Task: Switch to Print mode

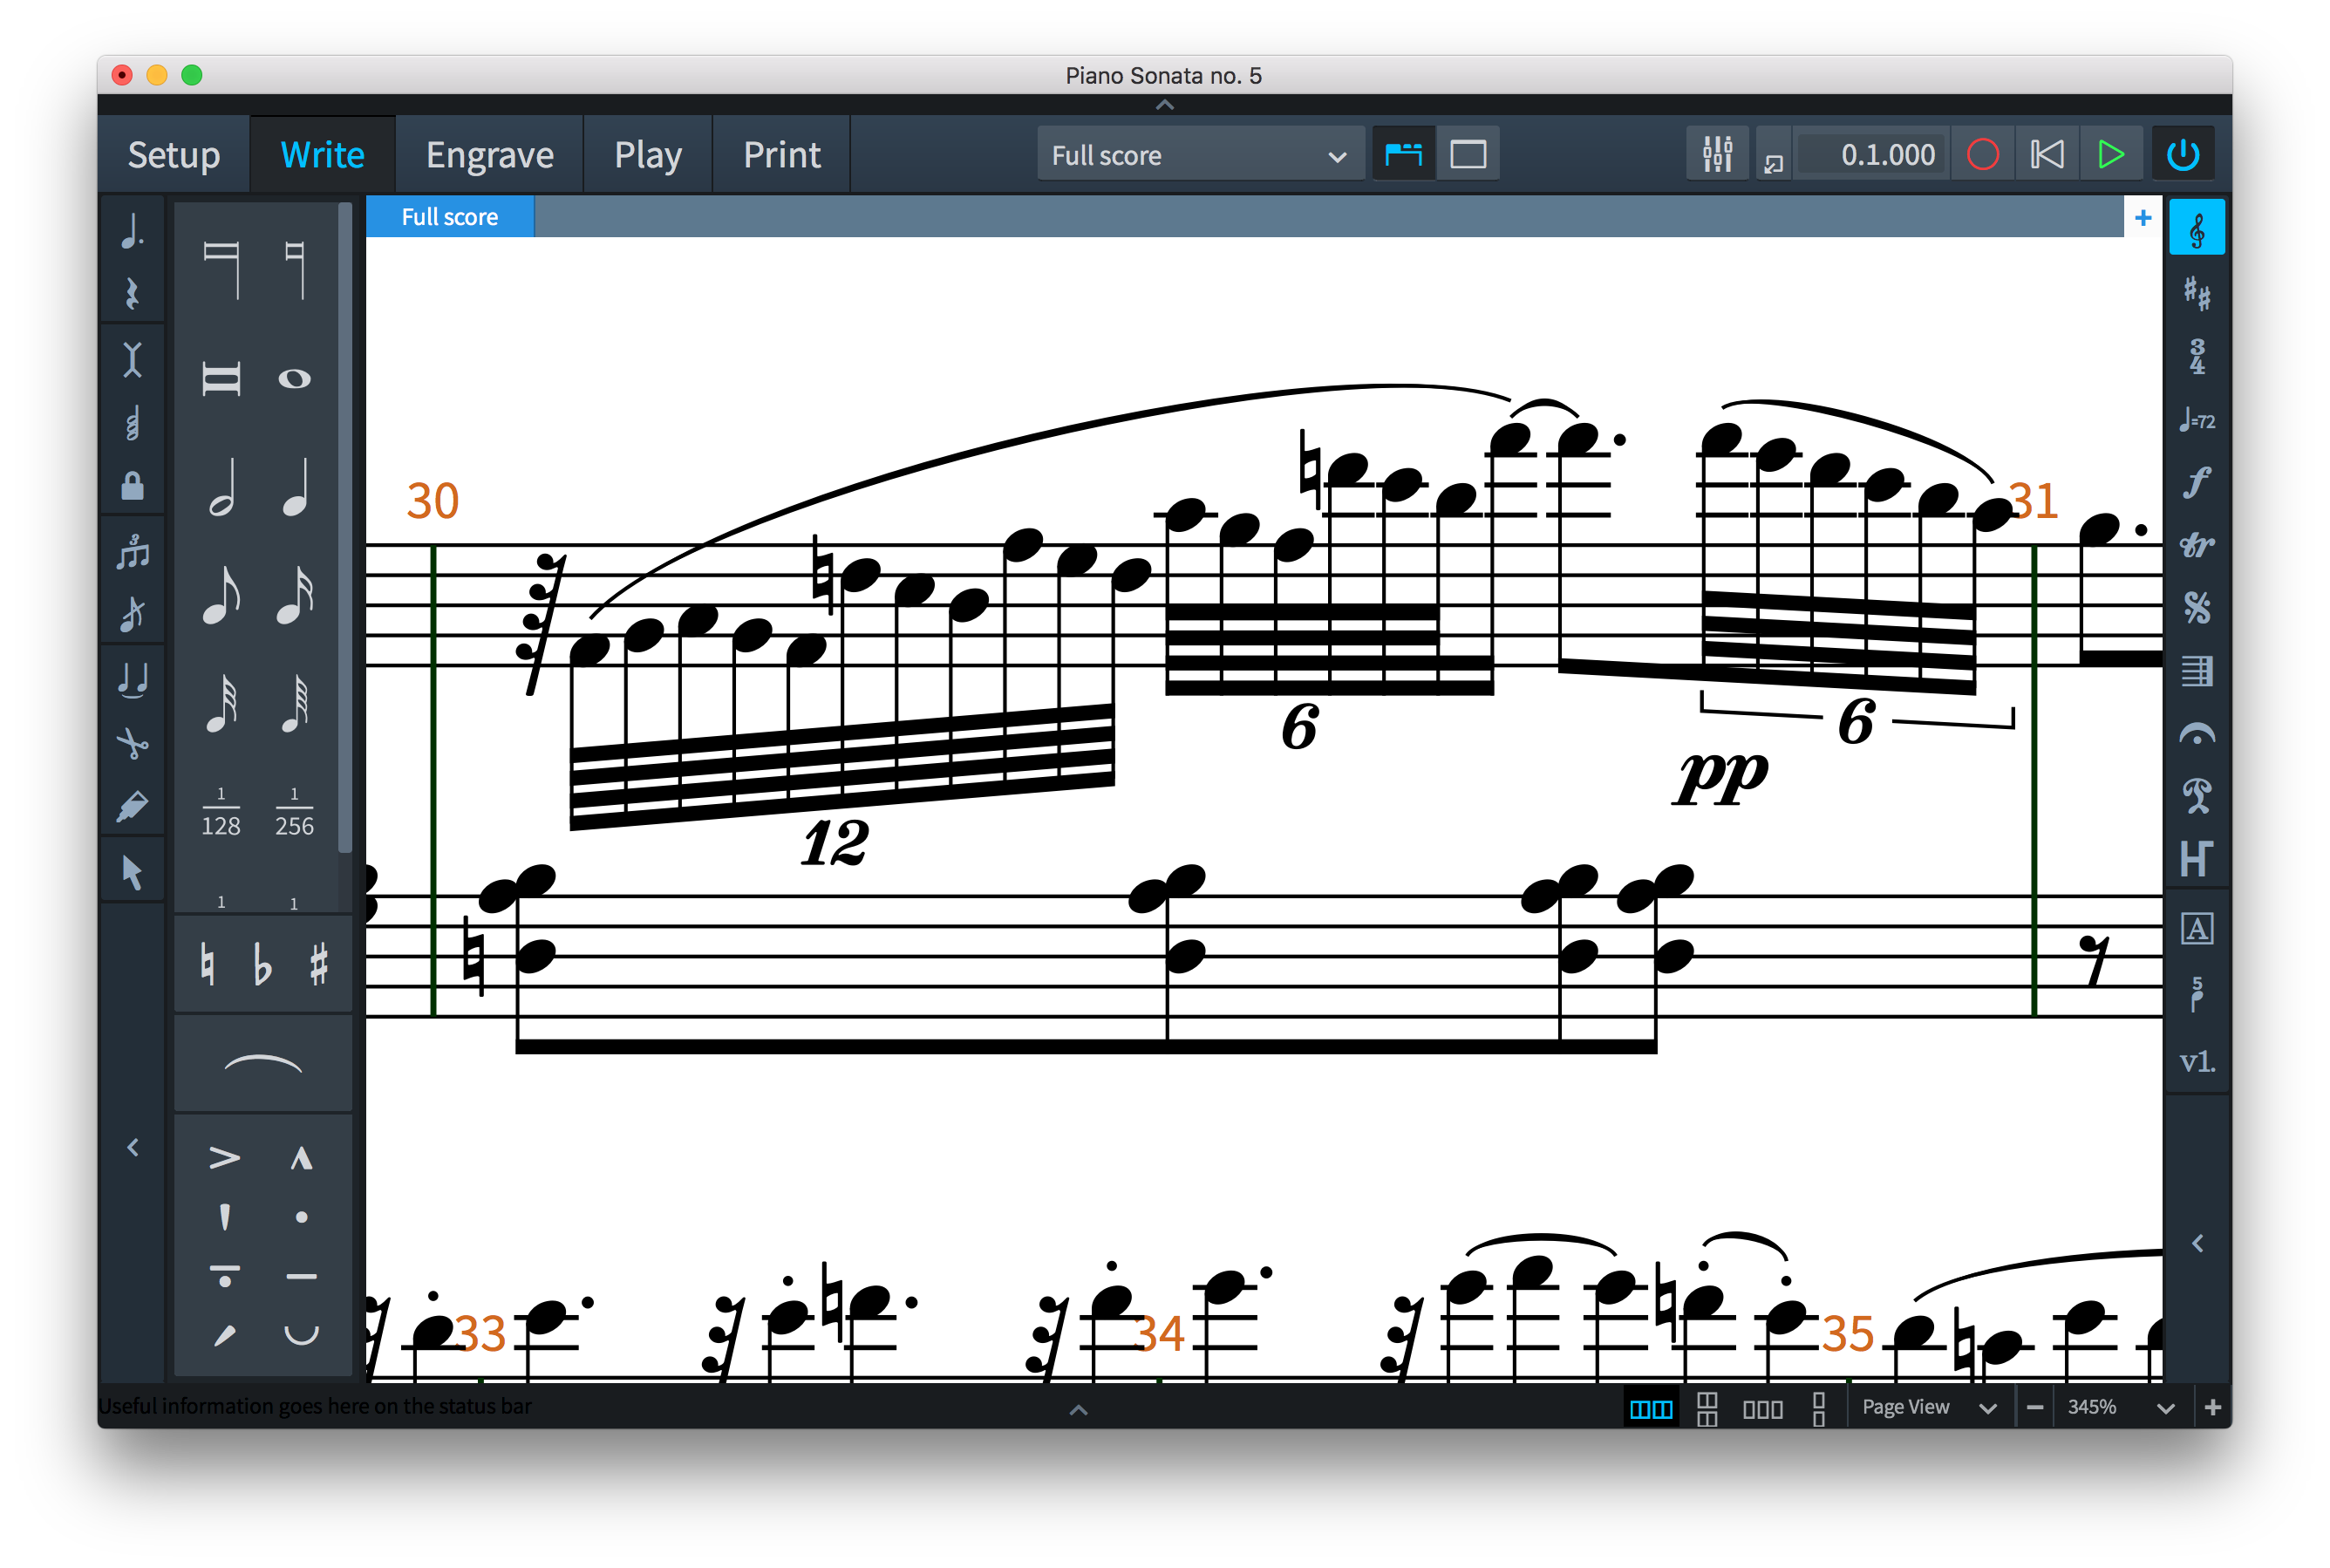Action: click(x=781, y=155)
